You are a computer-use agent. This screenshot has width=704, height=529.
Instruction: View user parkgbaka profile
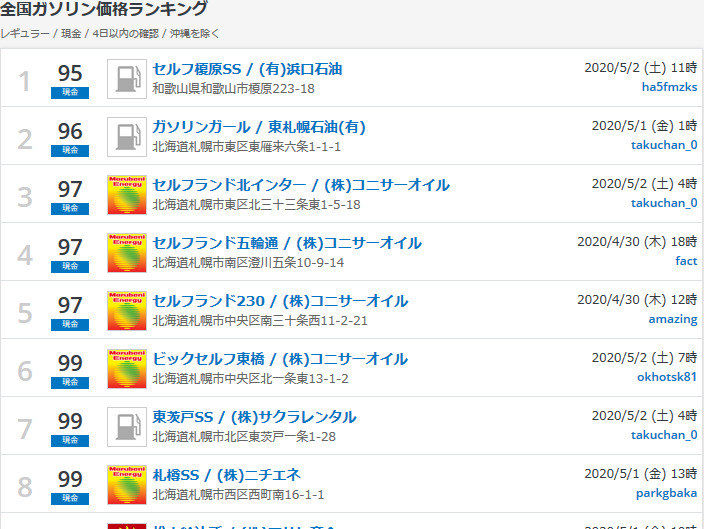click(666, 493)
